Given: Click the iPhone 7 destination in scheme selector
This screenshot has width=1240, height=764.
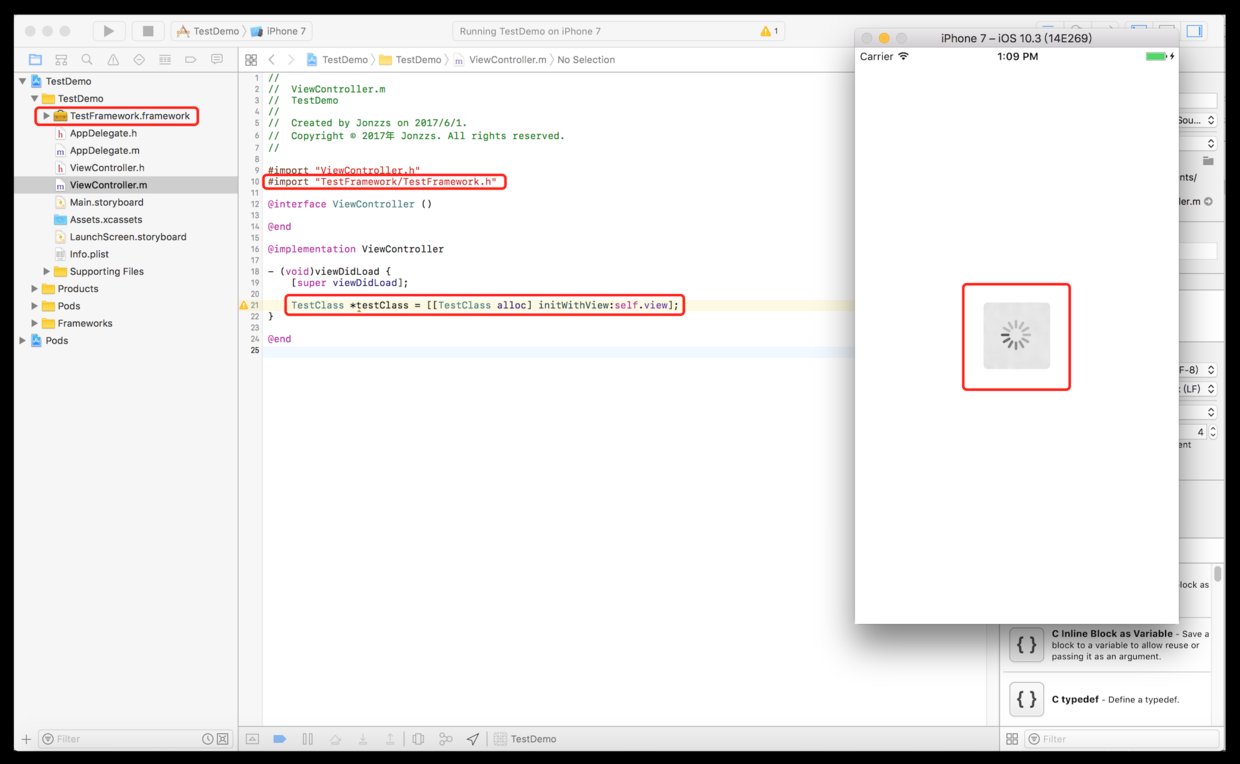Looking at the screenshot, I should coord(285,31).
